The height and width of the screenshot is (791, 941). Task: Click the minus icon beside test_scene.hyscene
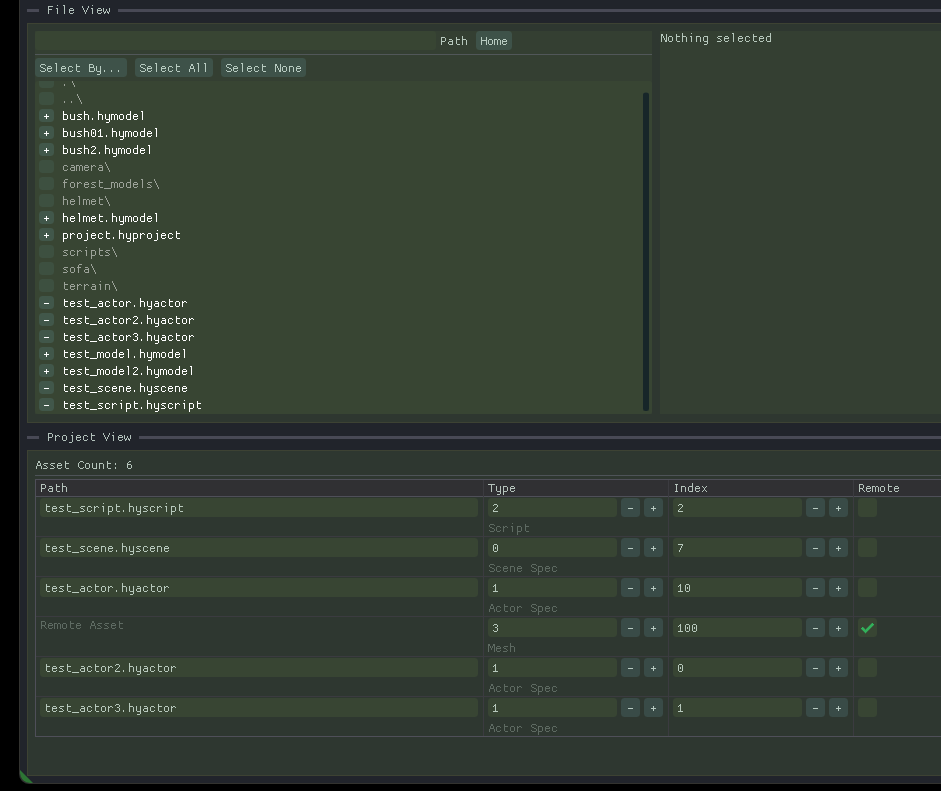click(46, 388)
